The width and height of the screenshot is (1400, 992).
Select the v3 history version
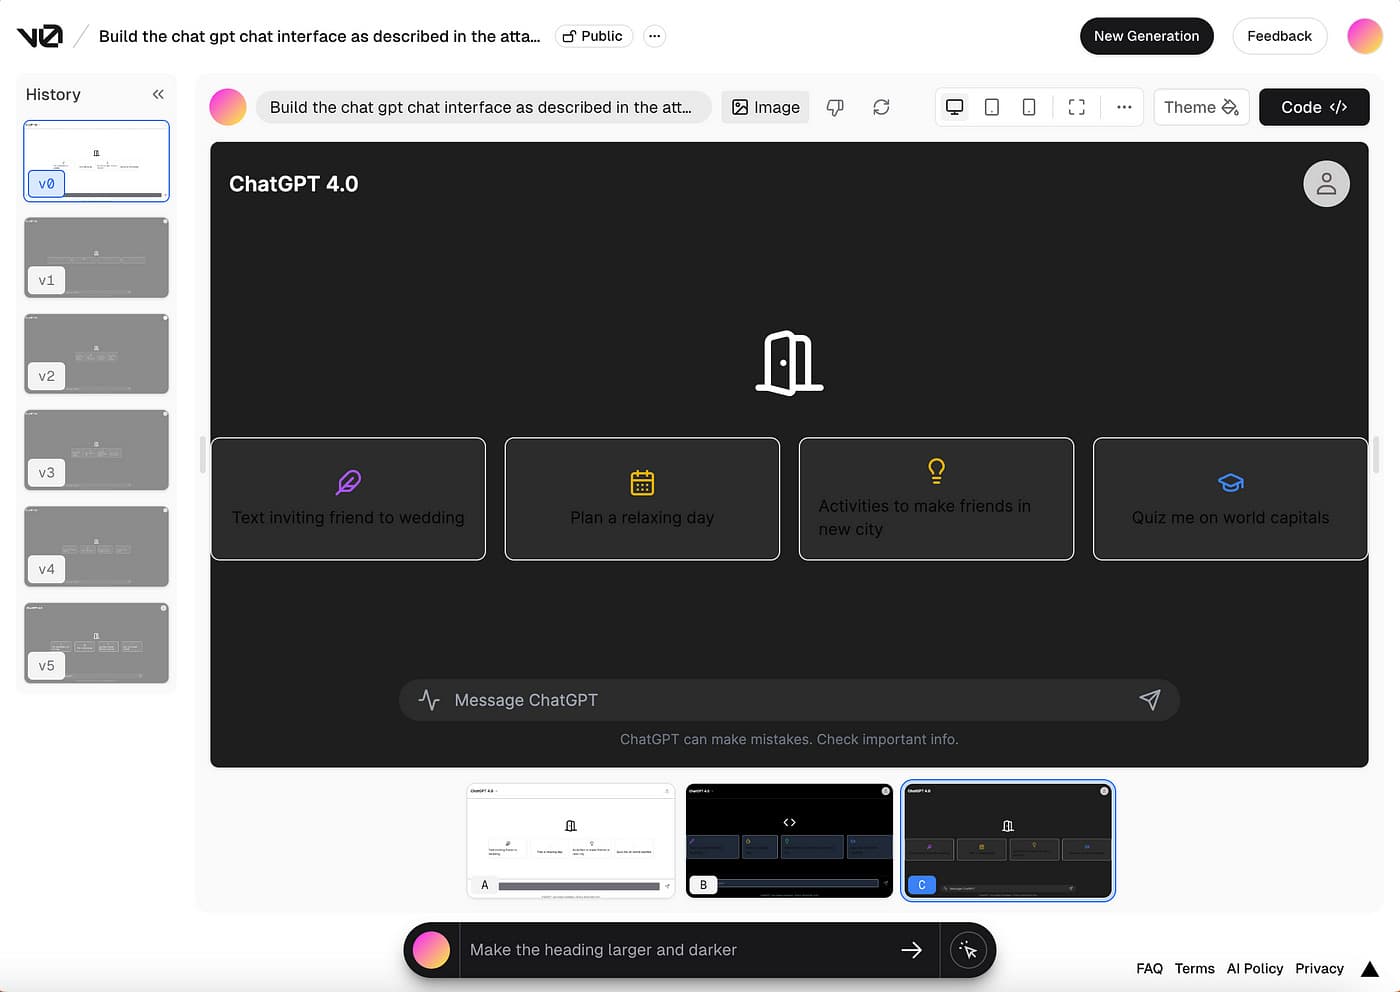click(x=96, y=450)
